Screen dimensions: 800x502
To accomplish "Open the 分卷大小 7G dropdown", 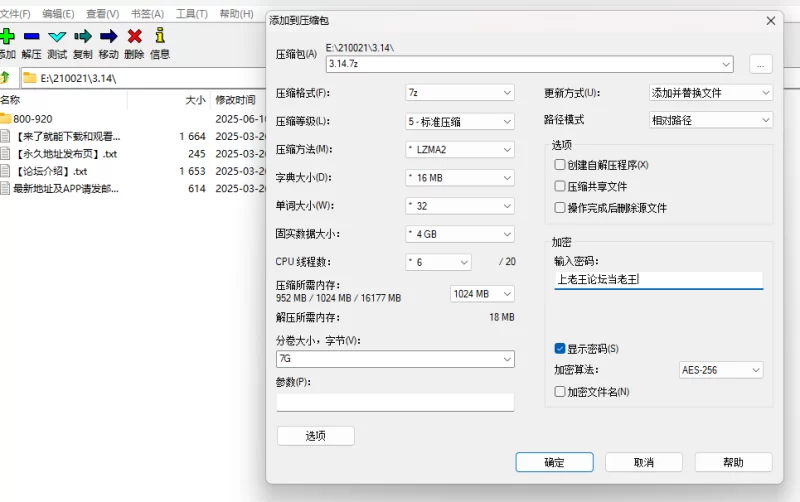I will 395,359.
